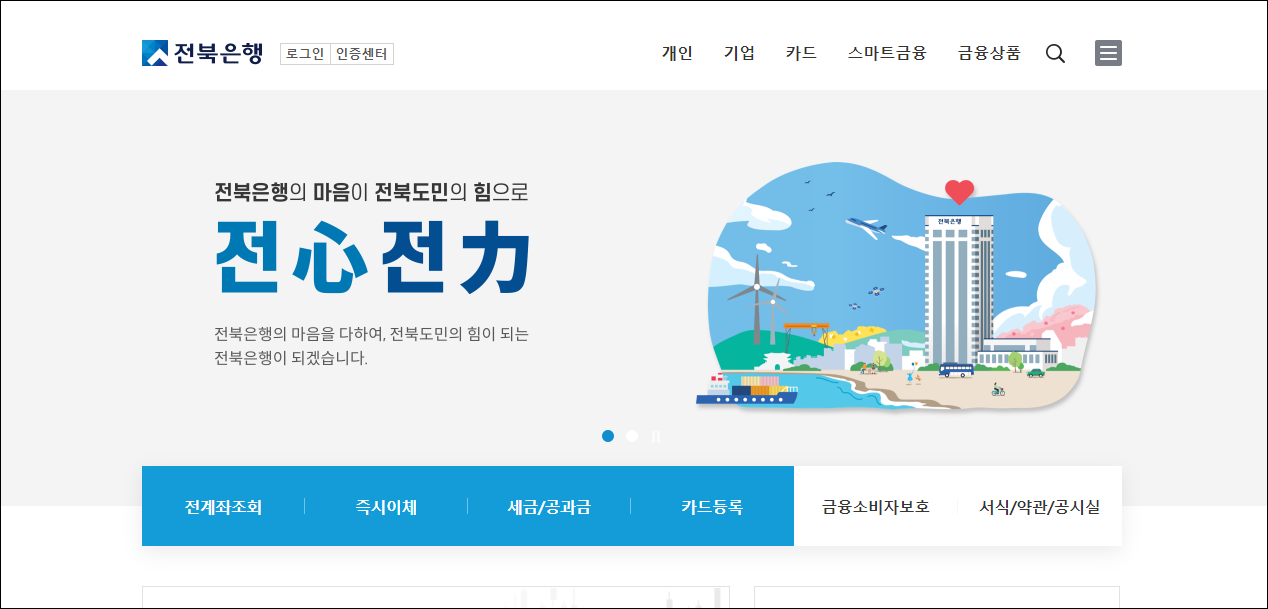This screenshot has height=609, width=1268.
Task: Click the 로그인 button
Action: click(305, 54)
